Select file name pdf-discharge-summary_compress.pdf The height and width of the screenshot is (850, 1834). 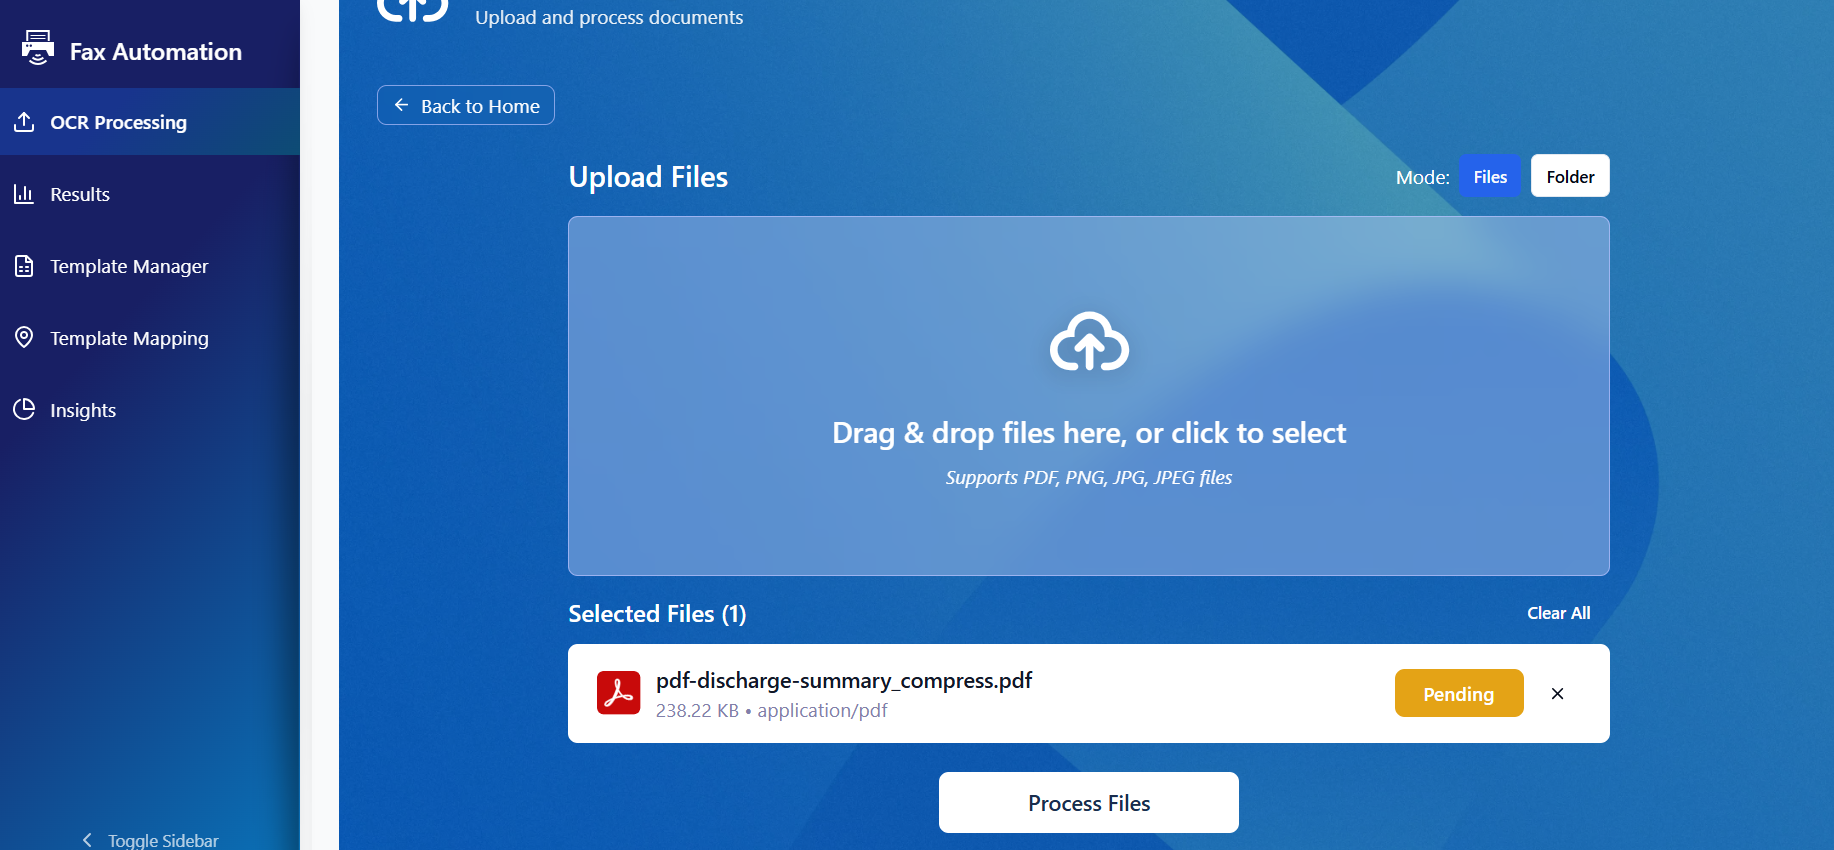coord(844,680)
